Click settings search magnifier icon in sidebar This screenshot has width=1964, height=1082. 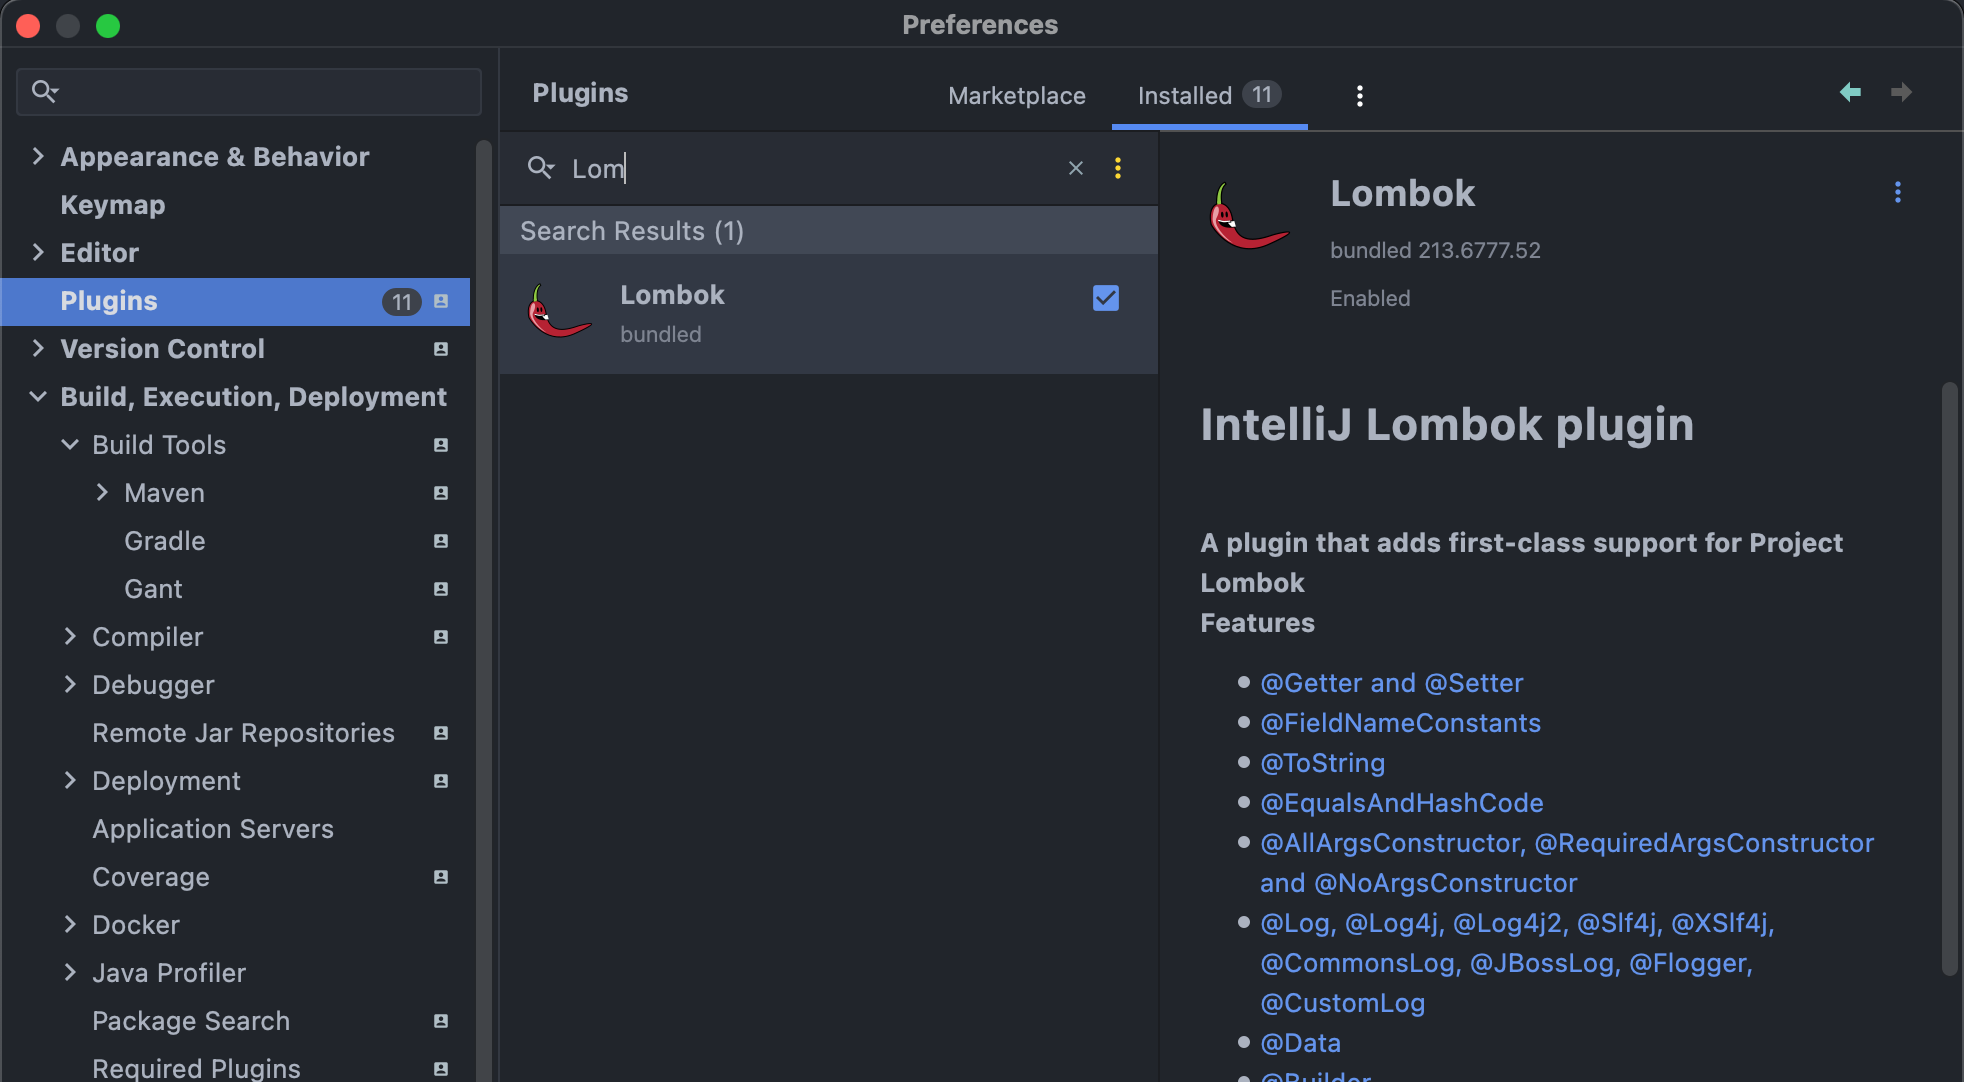coord(44,92)
